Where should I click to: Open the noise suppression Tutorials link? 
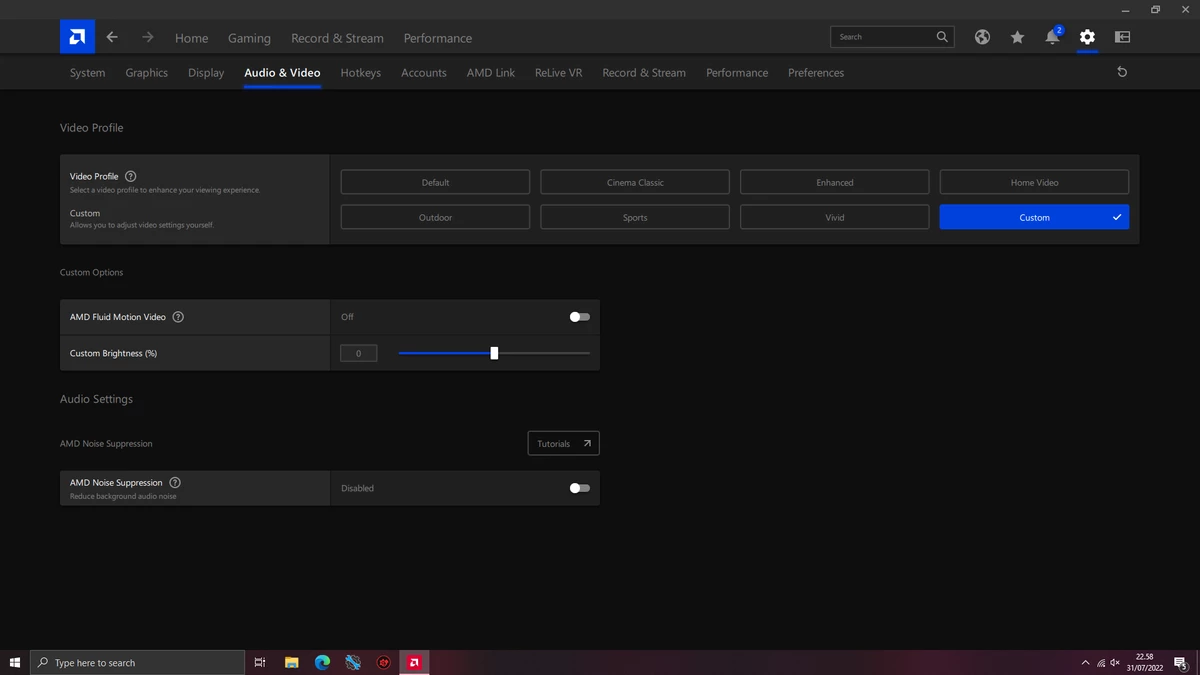(x=564, y=443)
